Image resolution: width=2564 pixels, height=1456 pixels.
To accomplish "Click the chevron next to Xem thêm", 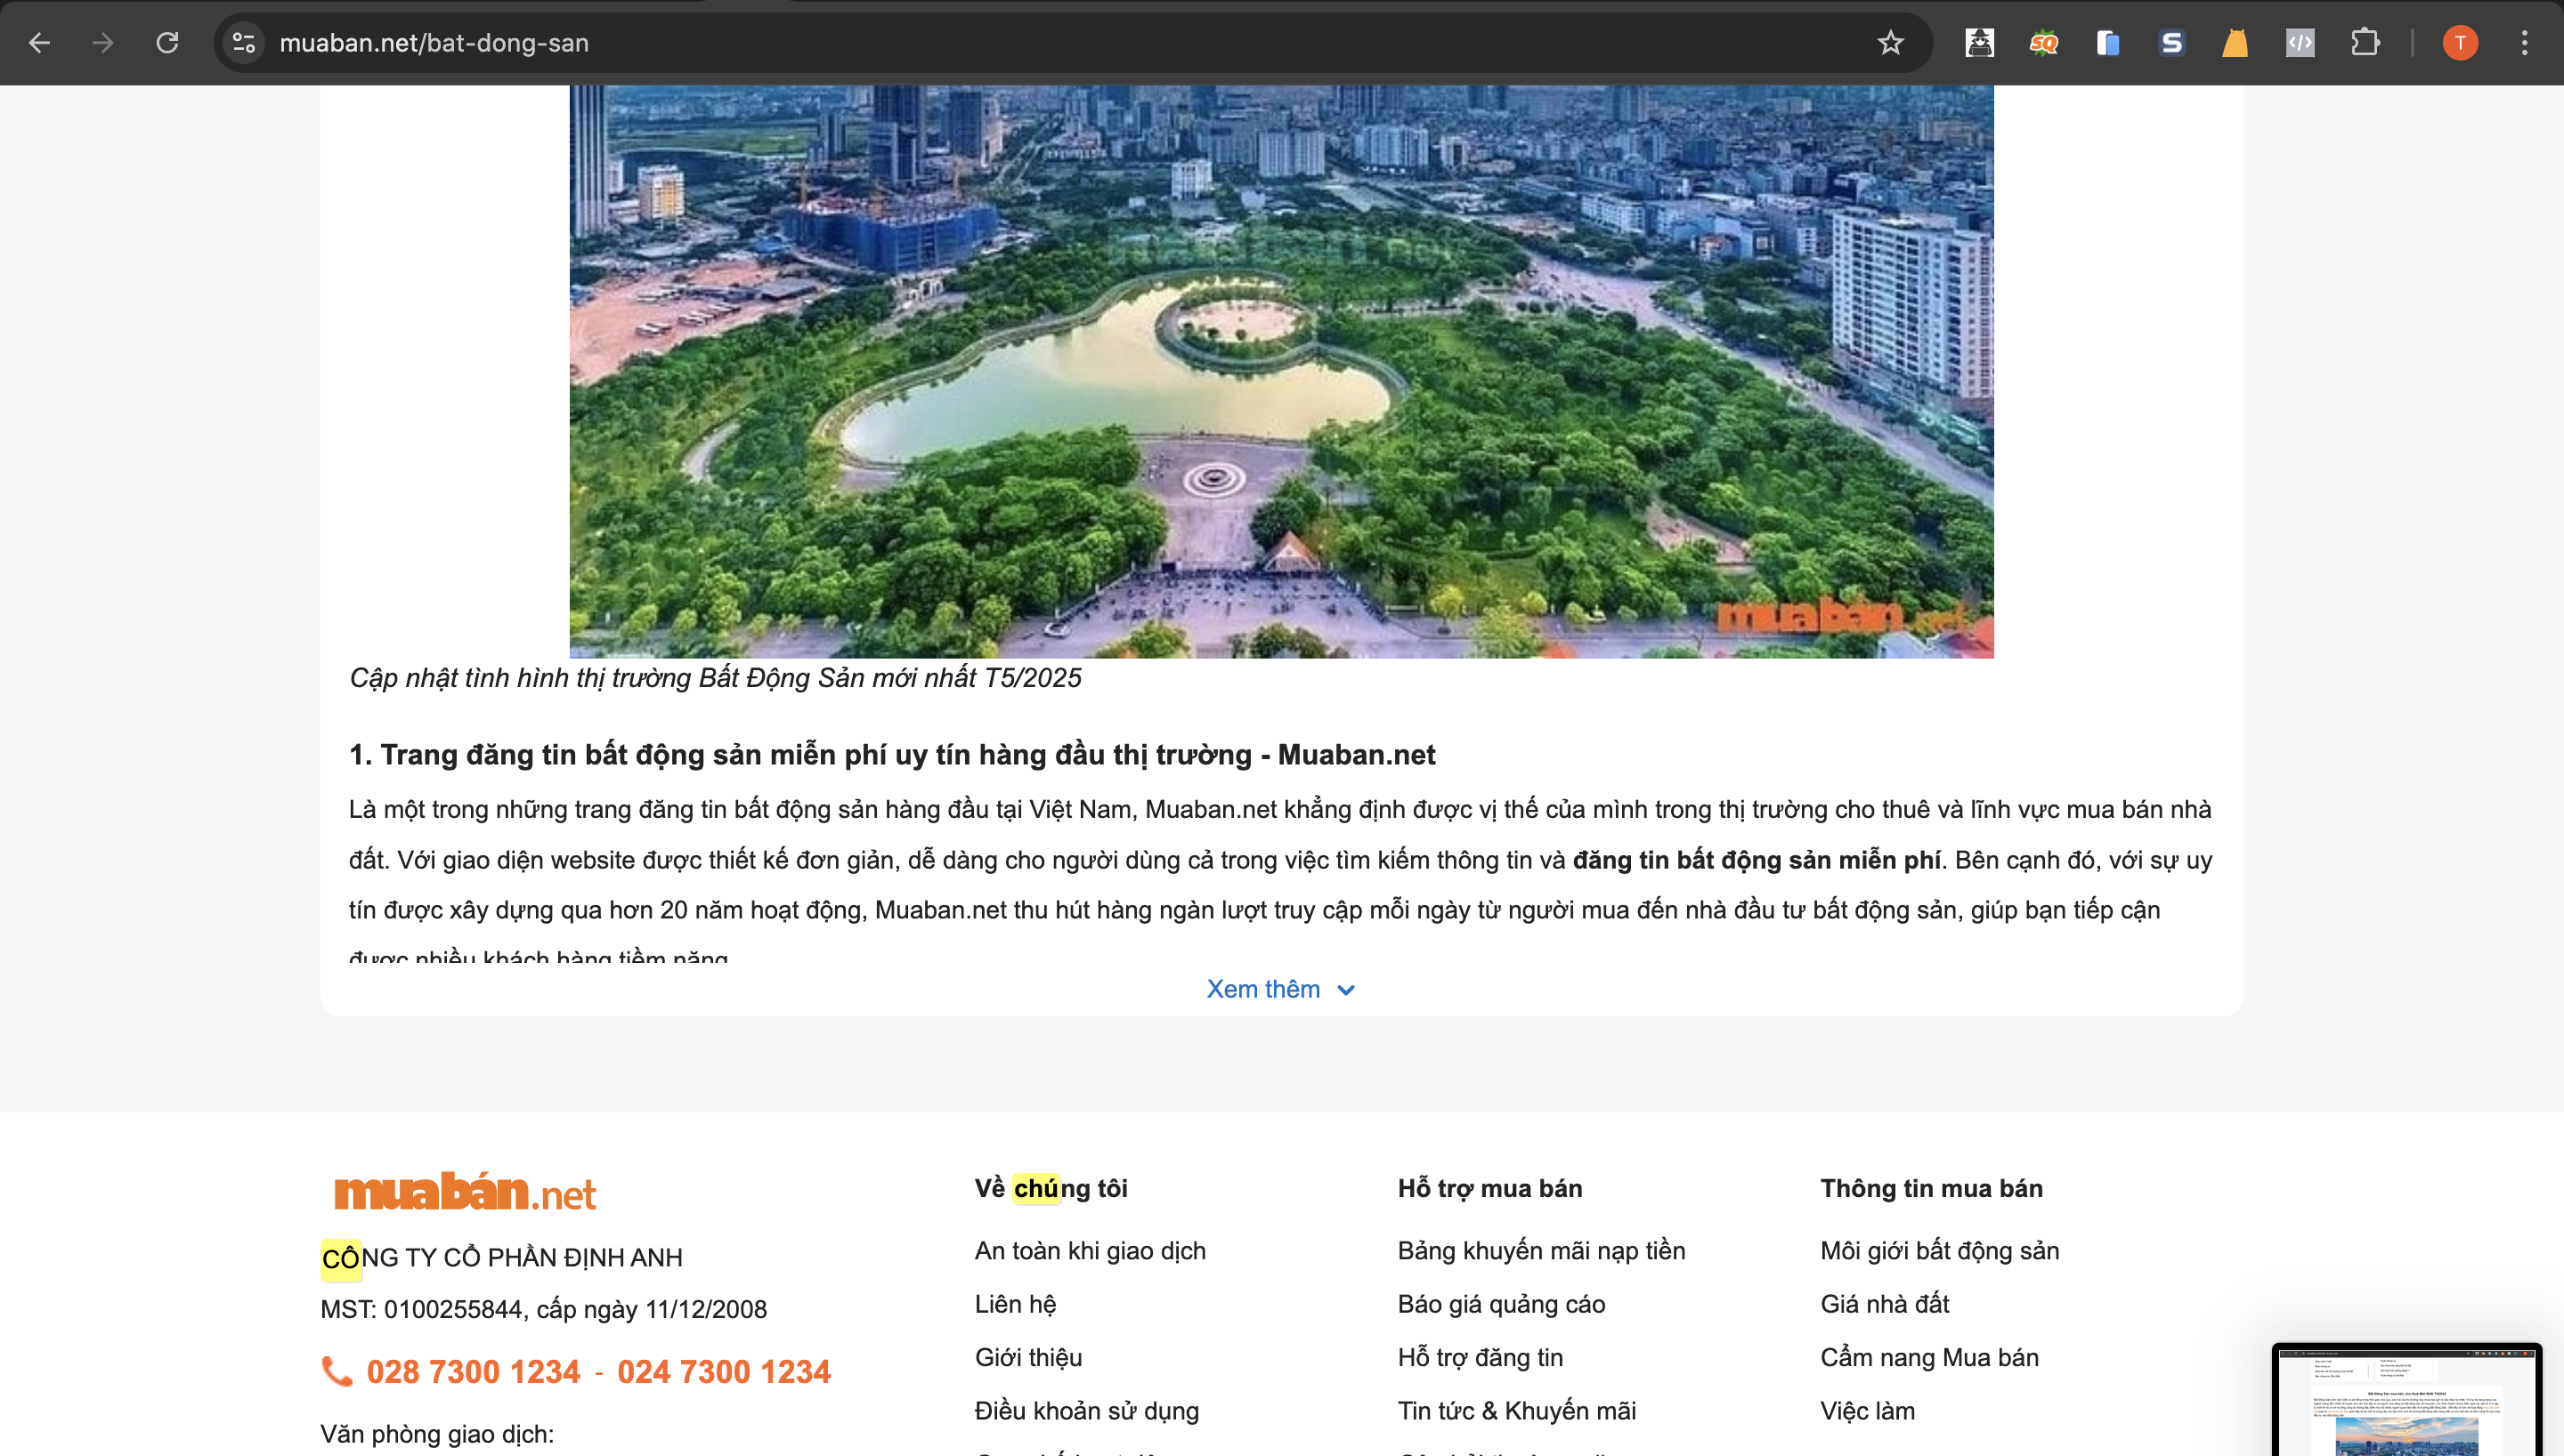I will click(1346, 990).
